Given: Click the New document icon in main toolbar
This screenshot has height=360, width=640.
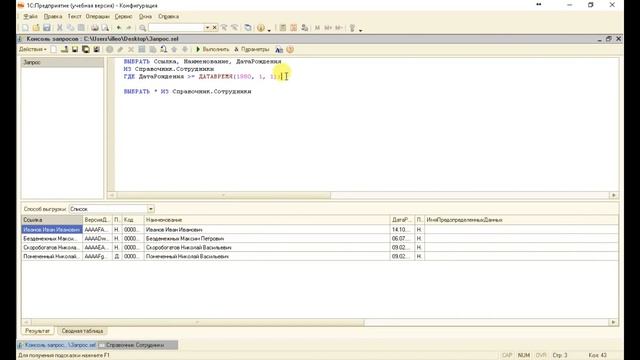Looking at the screenshot, I should pyautogui.click(x=25, y=28).
